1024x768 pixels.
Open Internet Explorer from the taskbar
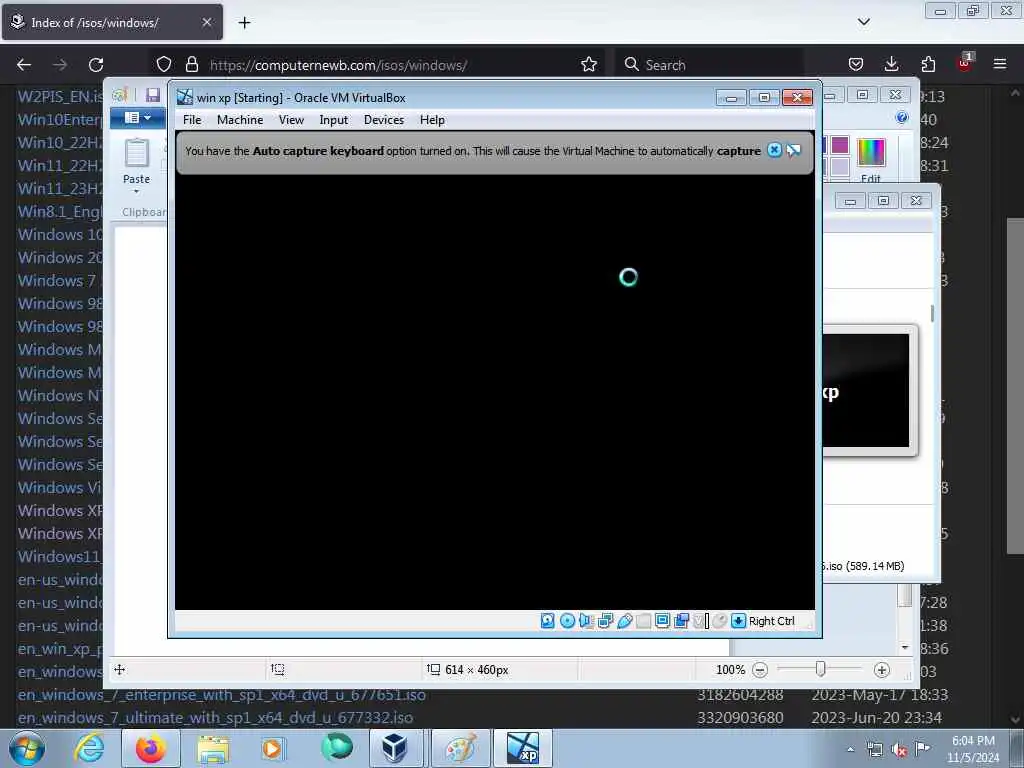coord(89,748)
